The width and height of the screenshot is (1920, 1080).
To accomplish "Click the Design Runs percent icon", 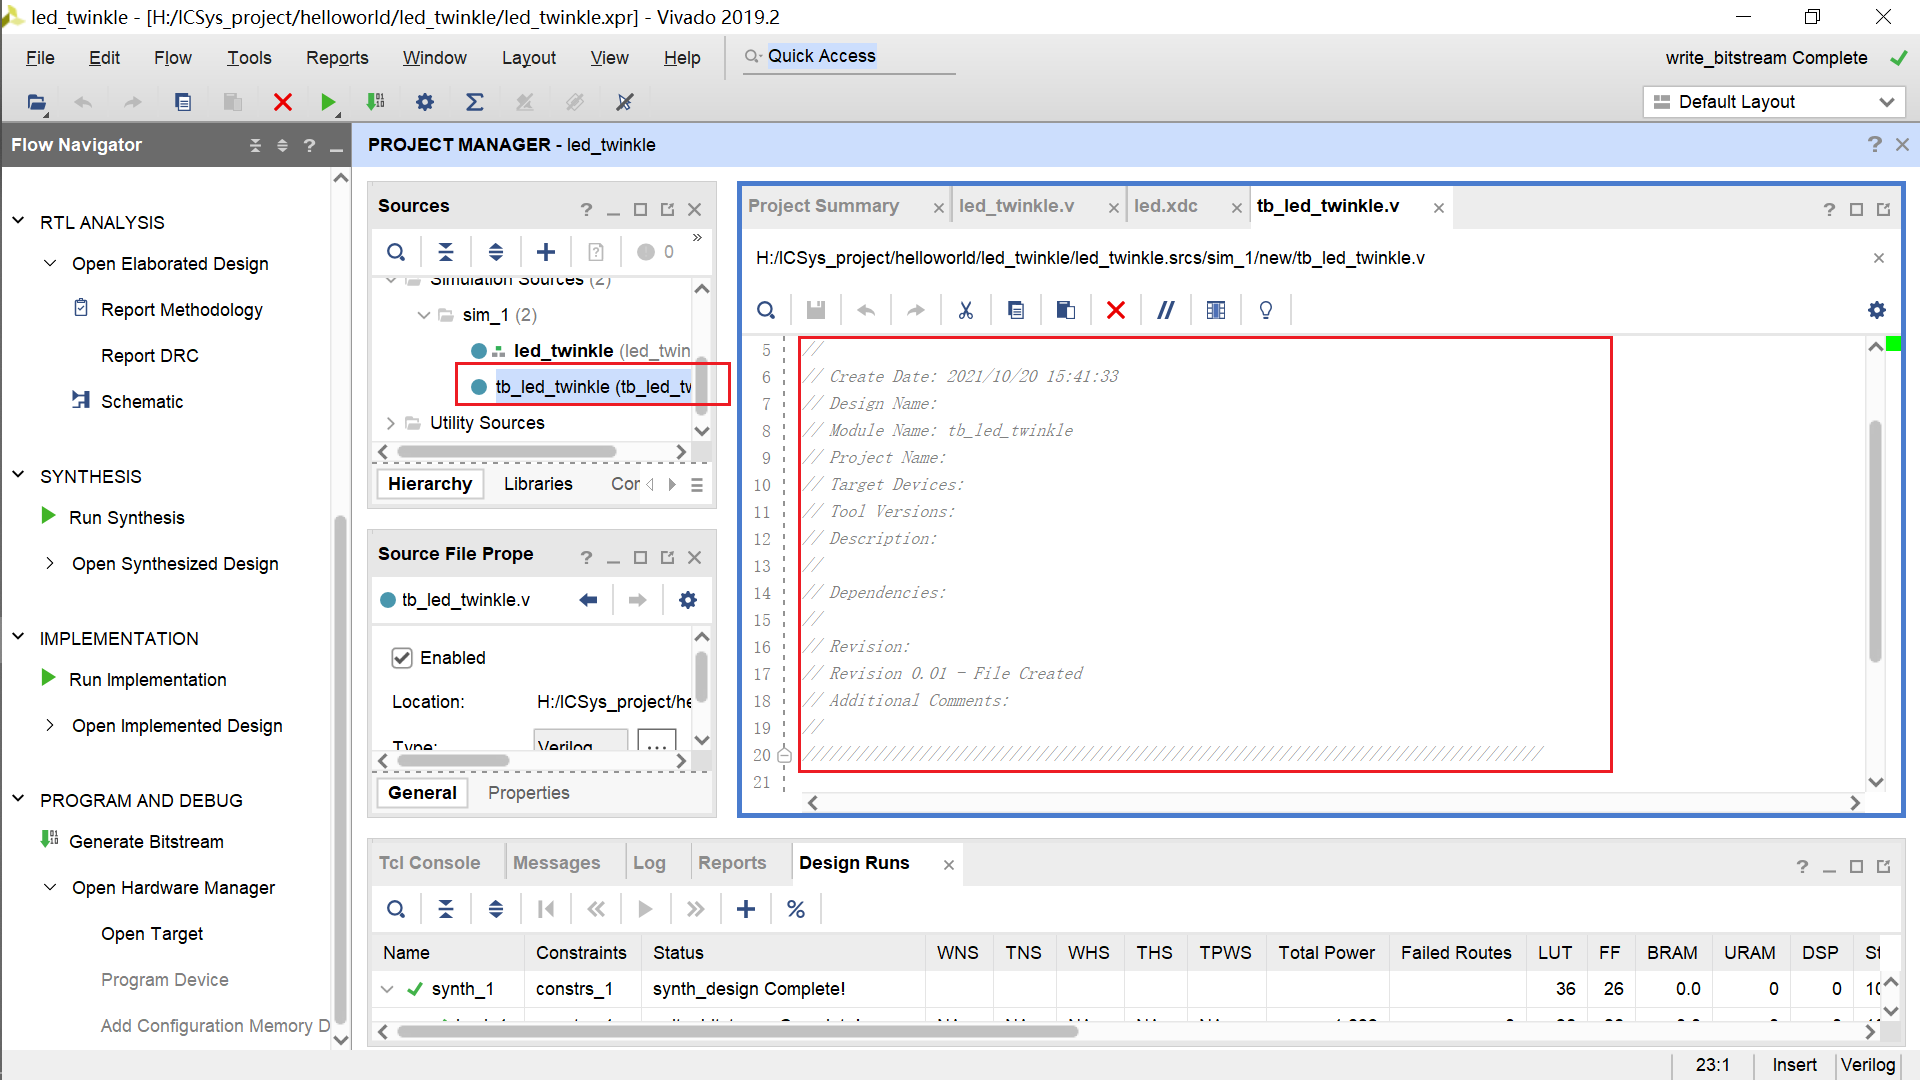I will point(796,909).
